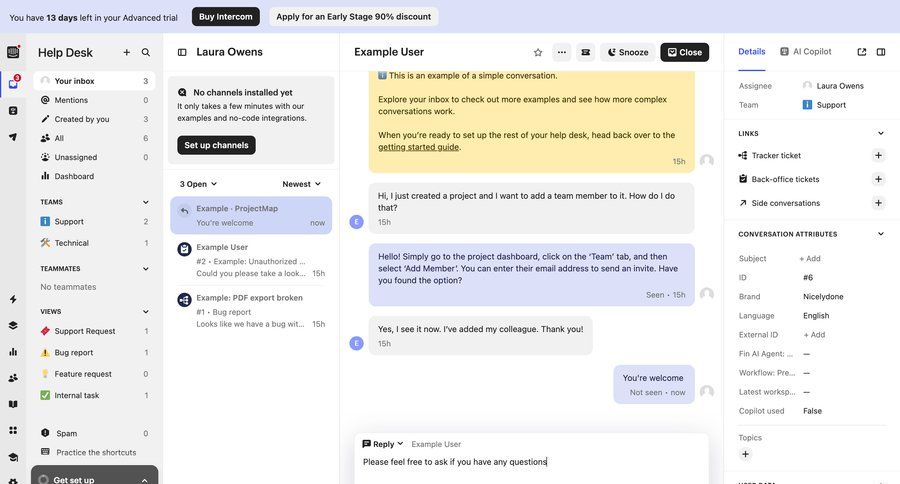
Task: Select the Support team inbox
Action: point(94,222)
